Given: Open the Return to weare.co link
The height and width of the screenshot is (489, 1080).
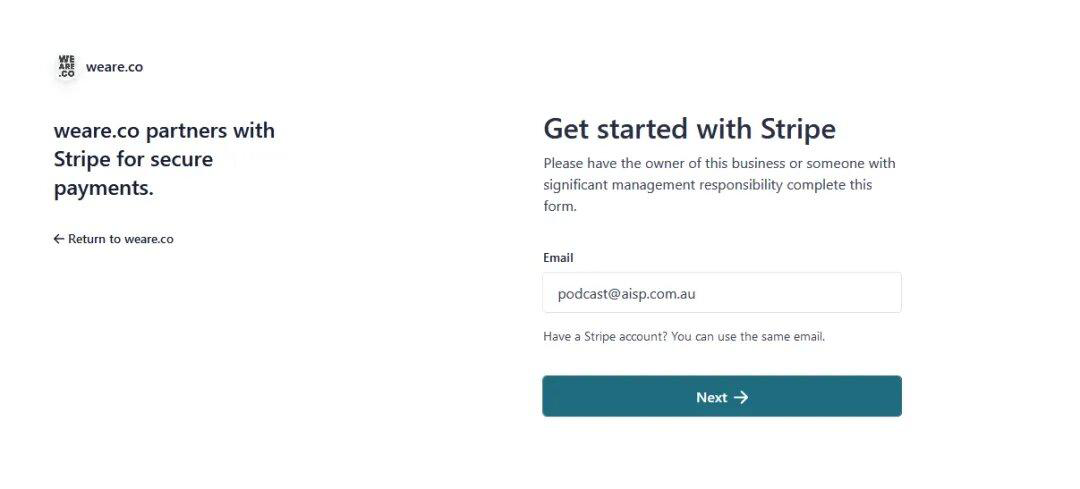Looking at the screenshot, I should click(x=120, y=239).
